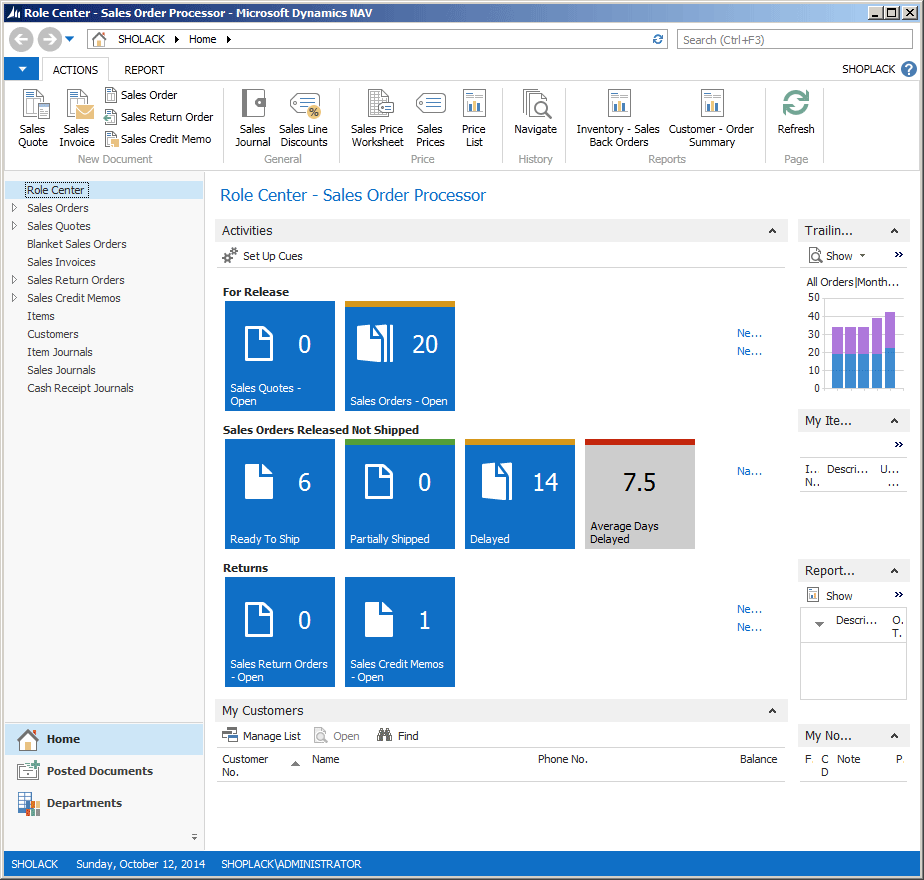Screen dimensions: 924x880
Task: Click the refresh icon in address bar
Action: [658, 39]
